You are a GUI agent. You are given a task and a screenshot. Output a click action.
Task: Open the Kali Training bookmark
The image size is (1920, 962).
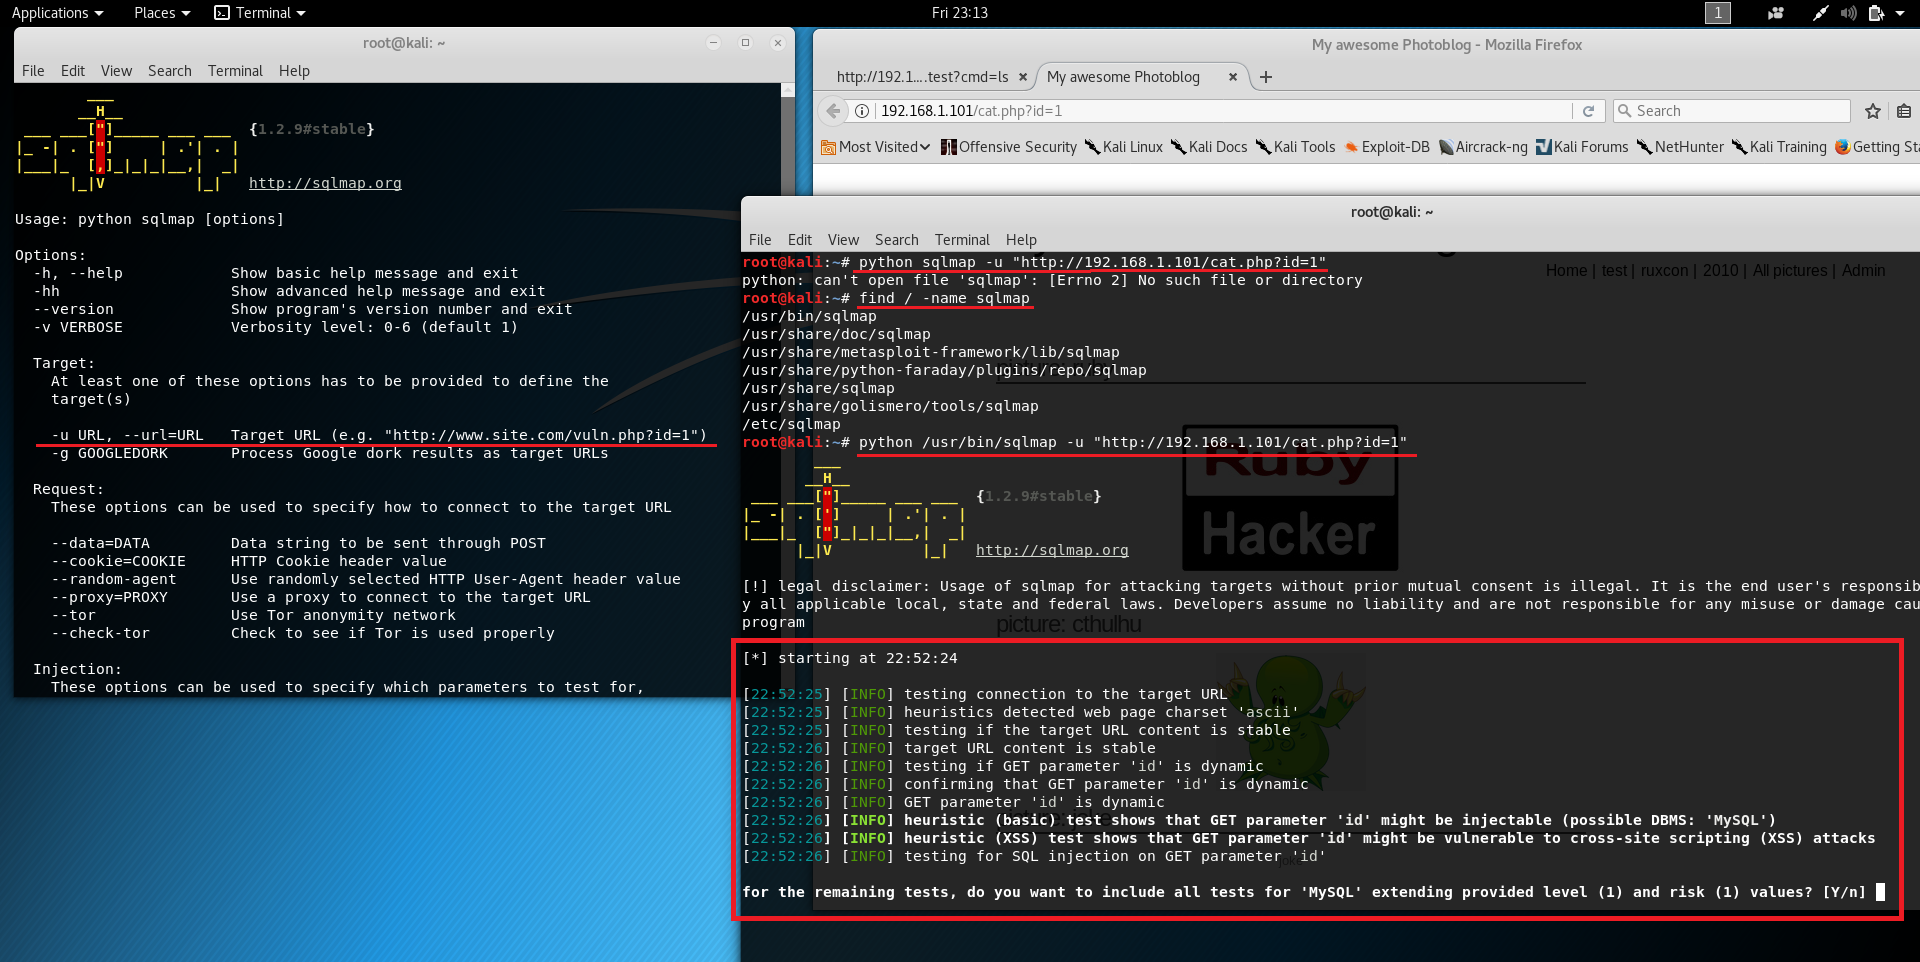coord(1779,147)
